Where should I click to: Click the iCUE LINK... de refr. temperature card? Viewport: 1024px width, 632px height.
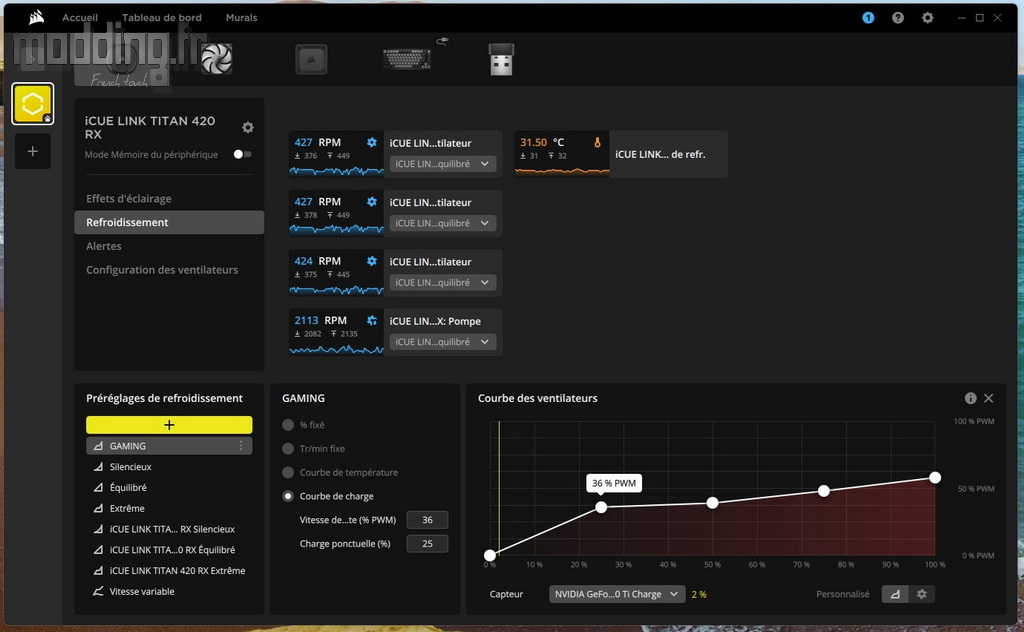click(x=621, y=154)
